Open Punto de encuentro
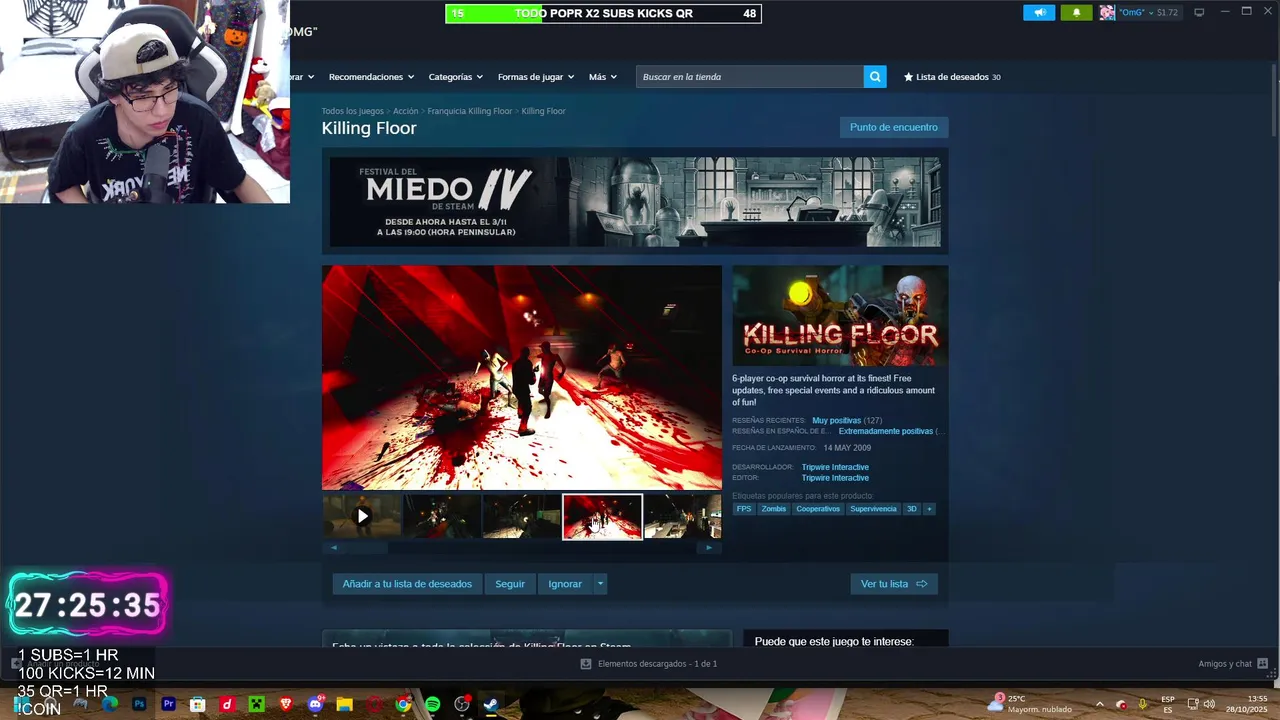The height and width of the screenshot is (720, 1280). (x=894, y=127)
